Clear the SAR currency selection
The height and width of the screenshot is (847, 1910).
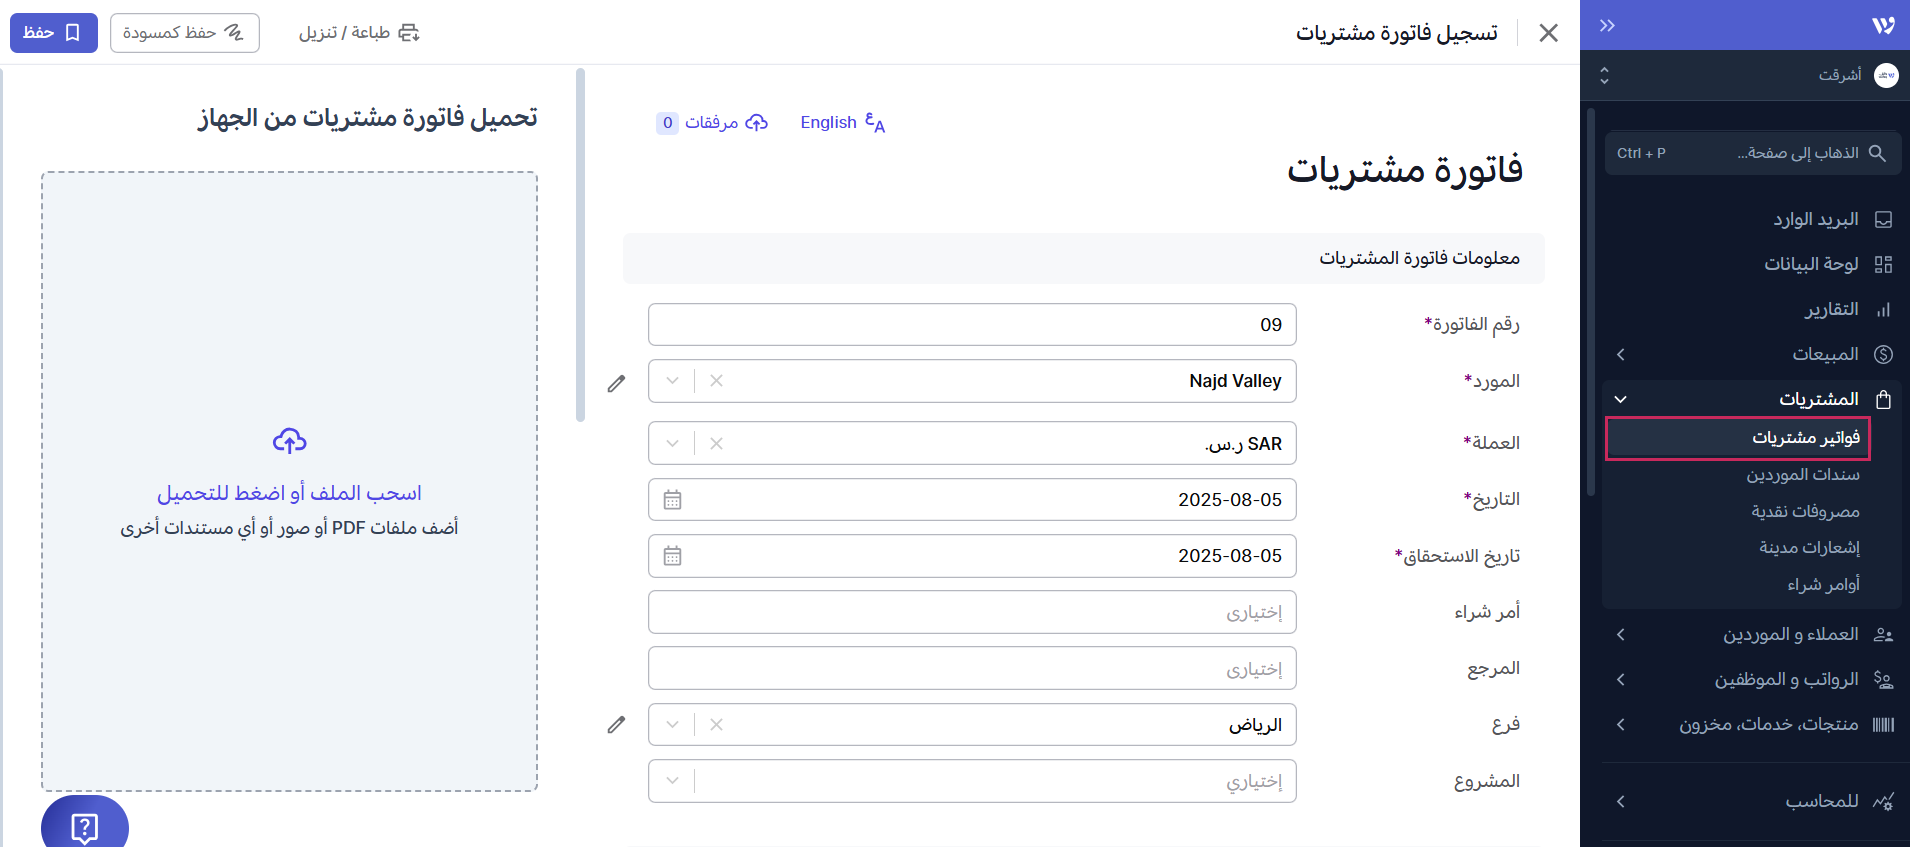point(716,444)
